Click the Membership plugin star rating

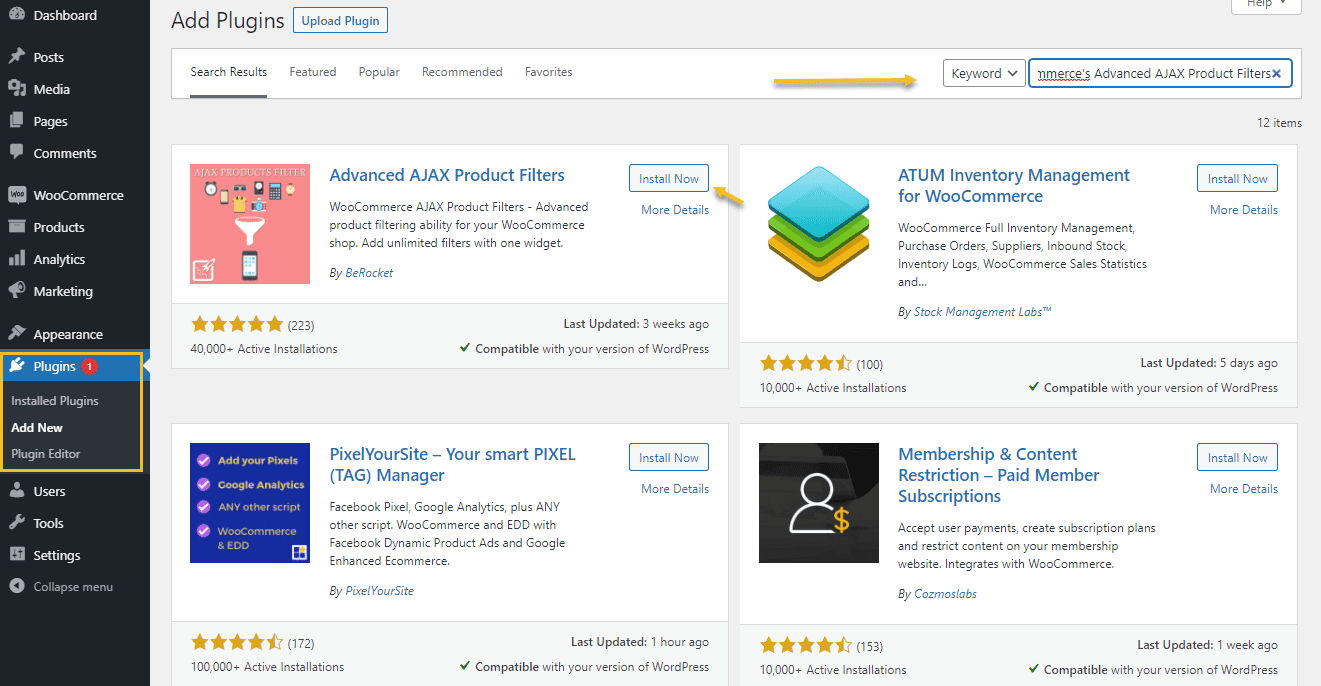pyautogui.click(x=806, y=645)
